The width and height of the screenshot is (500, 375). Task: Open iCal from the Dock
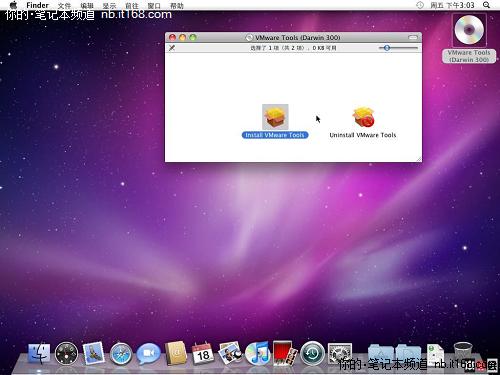click(203, 353)
